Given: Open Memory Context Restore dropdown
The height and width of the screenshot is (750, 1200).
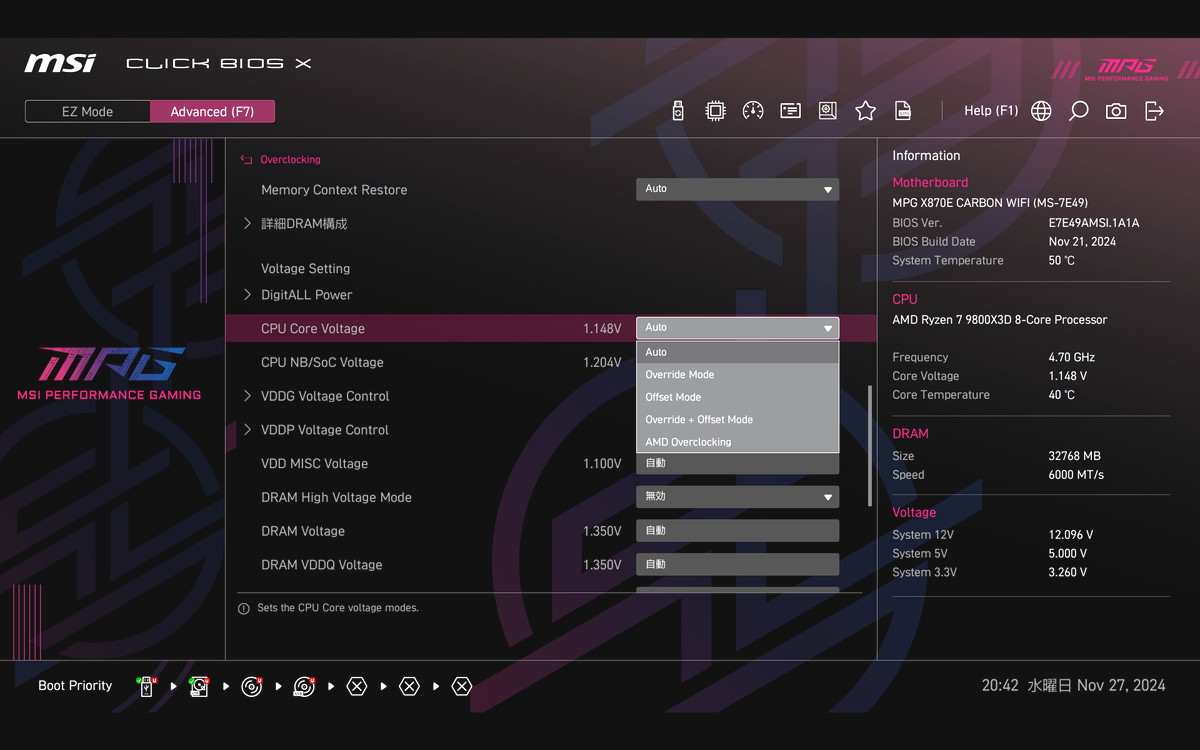Looking at the screenshot, I should [737, 189].
